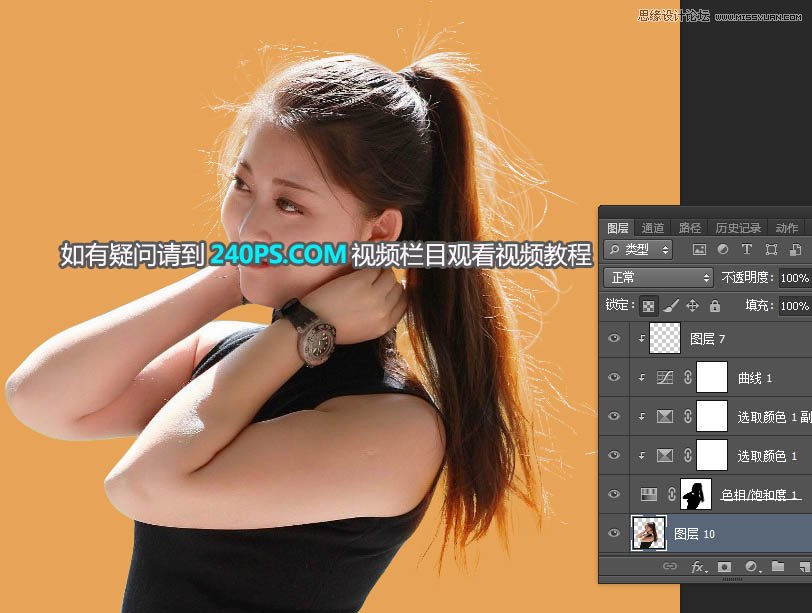Toggle the type layer filter (T) icon
Screen dimensions: 812x613
[746, 250]
